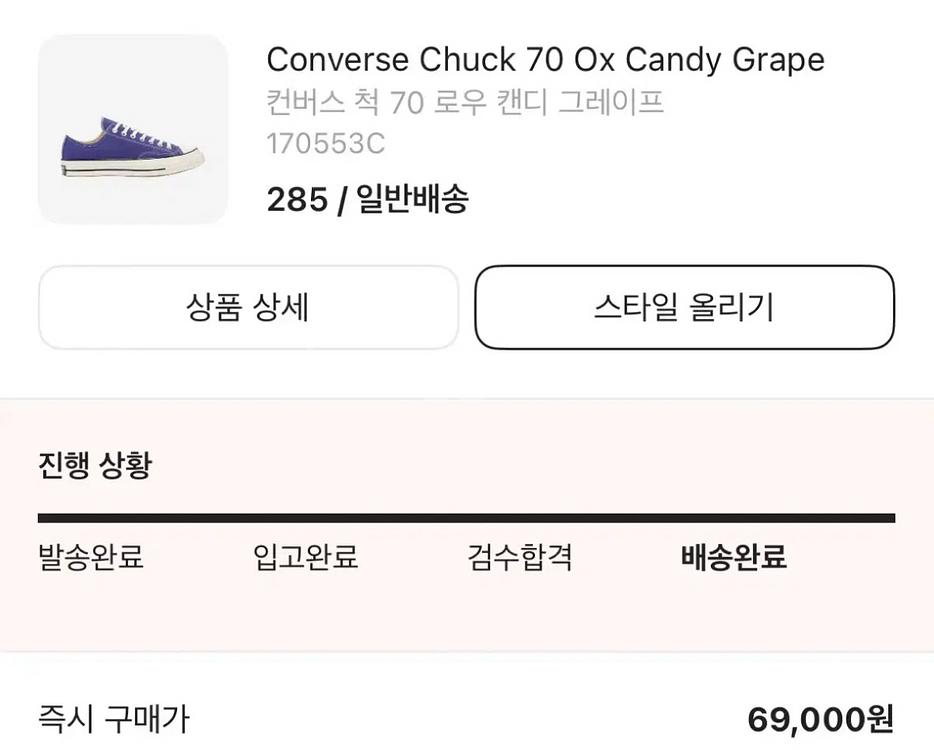
Task: Click the black progress bar
Action: [x=467, y=519]
